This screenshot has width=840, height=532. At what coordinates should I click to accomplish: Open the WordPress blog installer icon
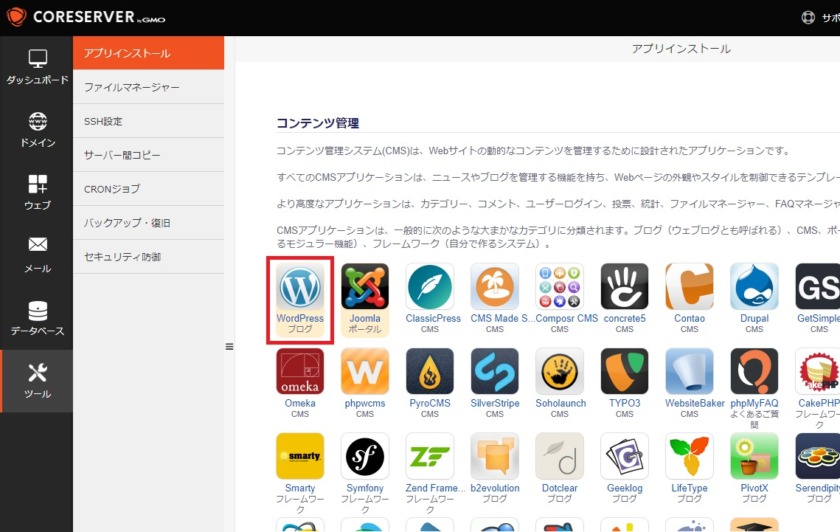(x=300, y=287)
